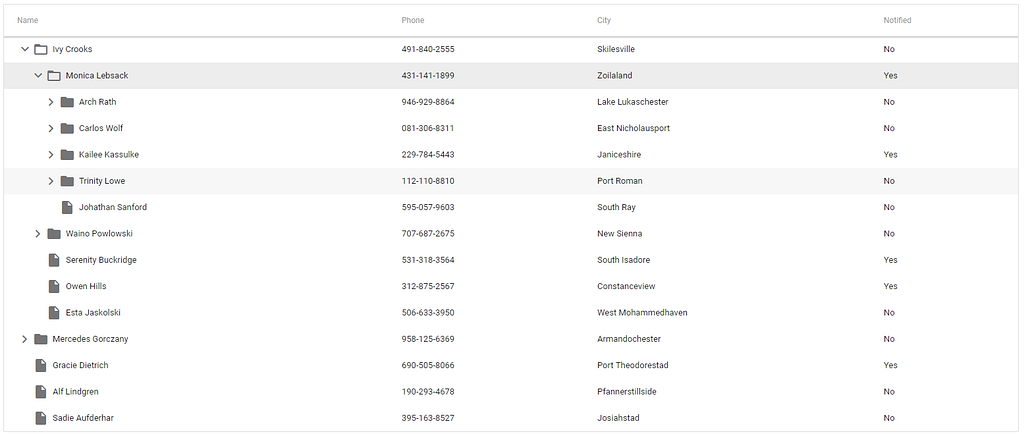Click the document icon next to Gracie Dietrich

[40, 365]
